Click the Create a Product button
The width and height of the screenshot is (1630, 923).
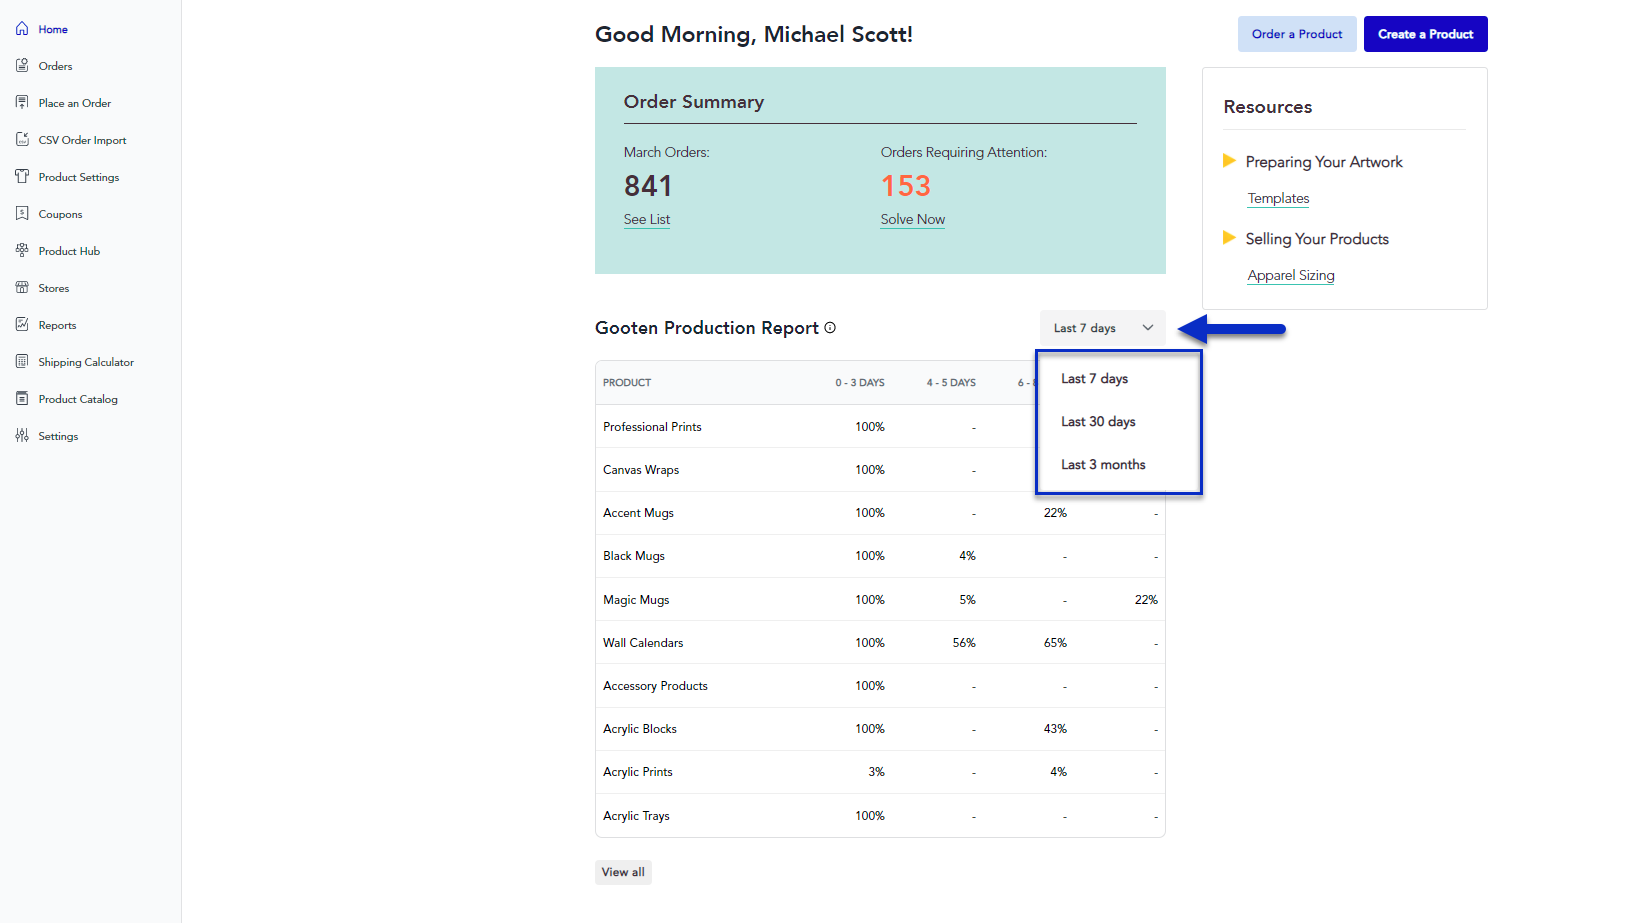(x=1425, y=34)
